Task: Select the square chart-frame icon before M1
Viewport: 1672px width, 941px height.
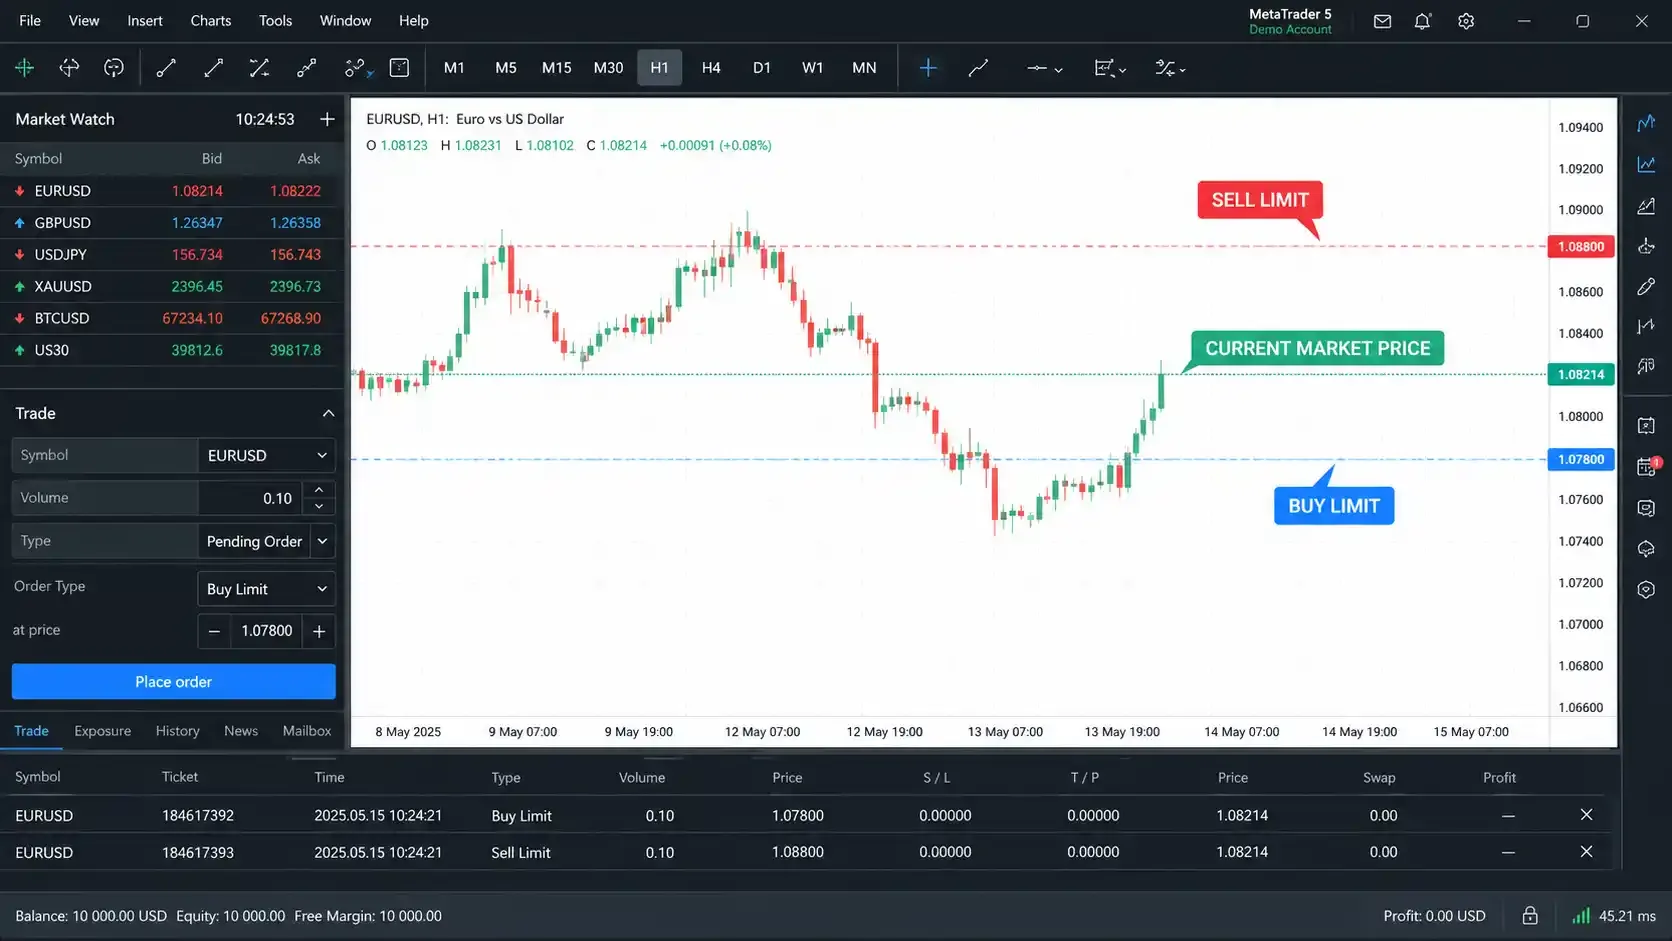Action: (x=399, y=68)
